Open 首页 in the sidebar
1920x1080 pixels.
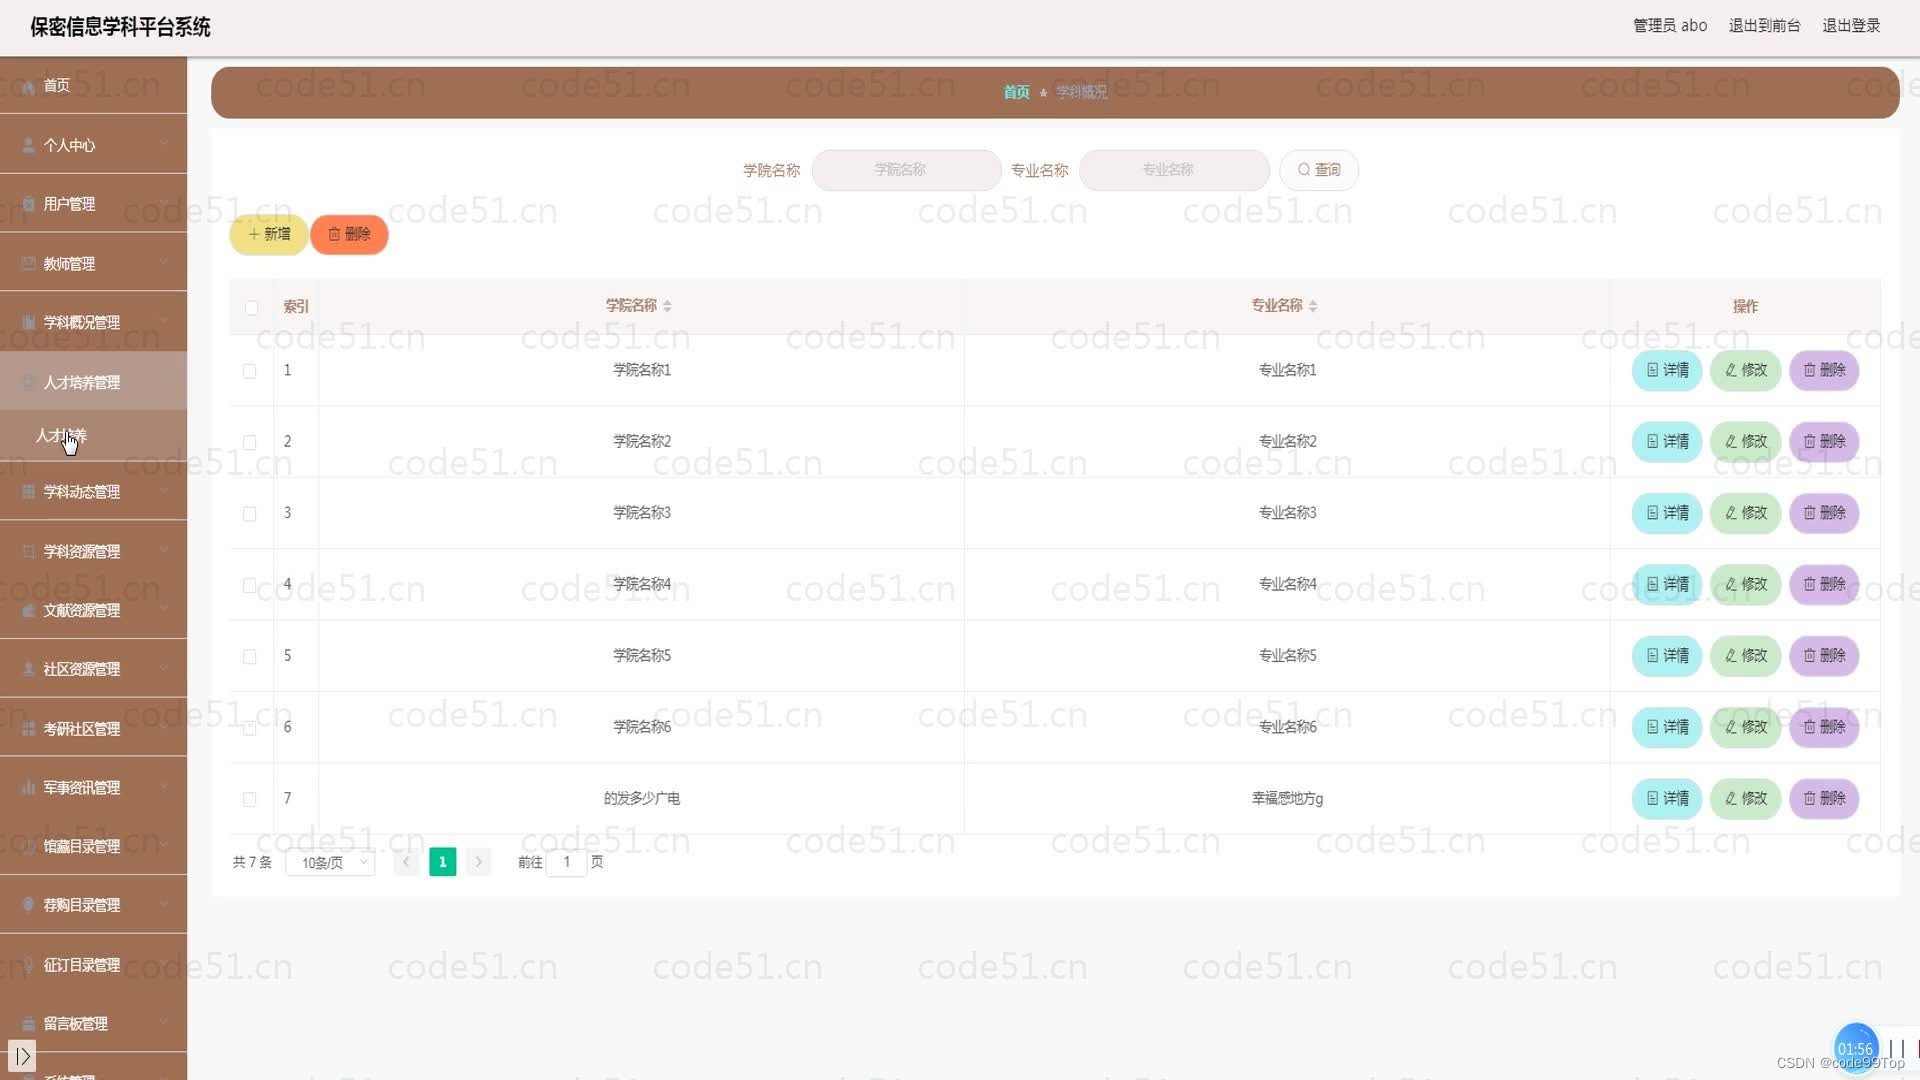(93, 86)
